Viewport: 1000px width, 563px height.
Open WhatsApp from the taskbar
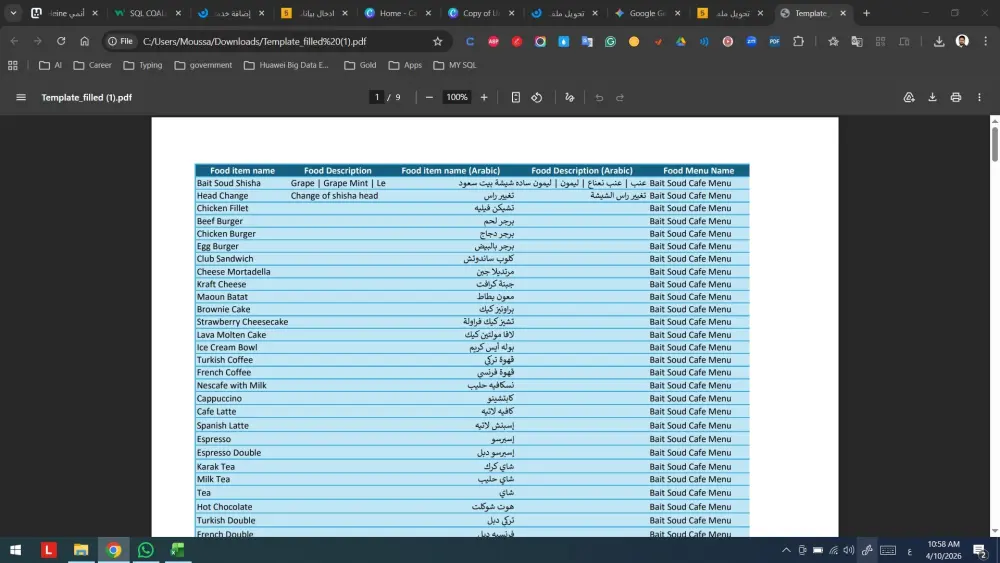point(145,550)
